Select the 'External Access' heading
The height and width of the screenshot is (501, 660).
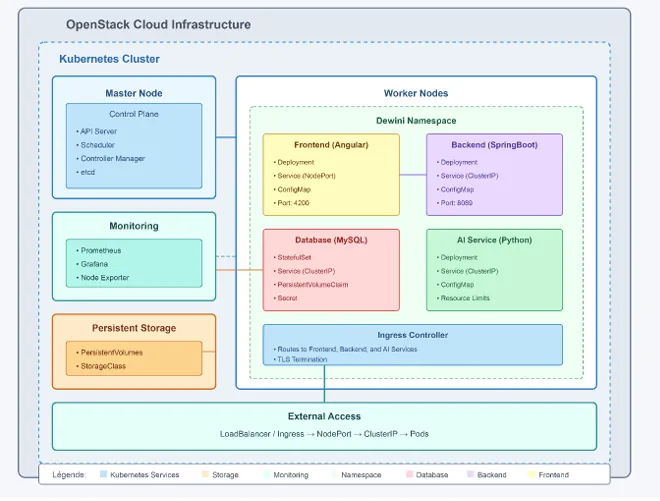(x=324, y=416)
